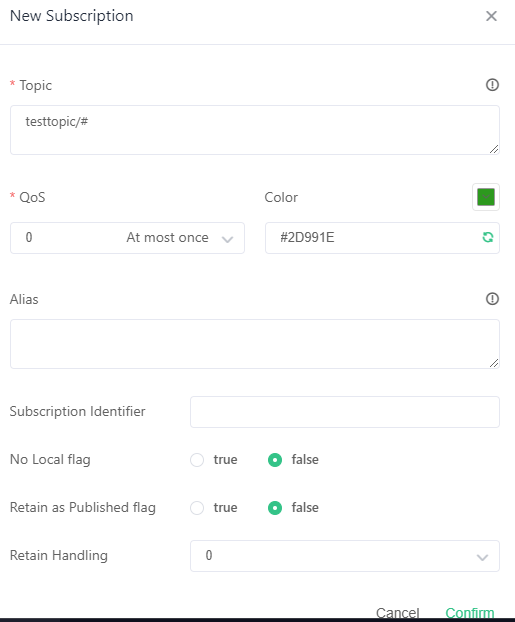Set No Local flag to true
This screenshot has height=622, width=515.
coord(197,460)
